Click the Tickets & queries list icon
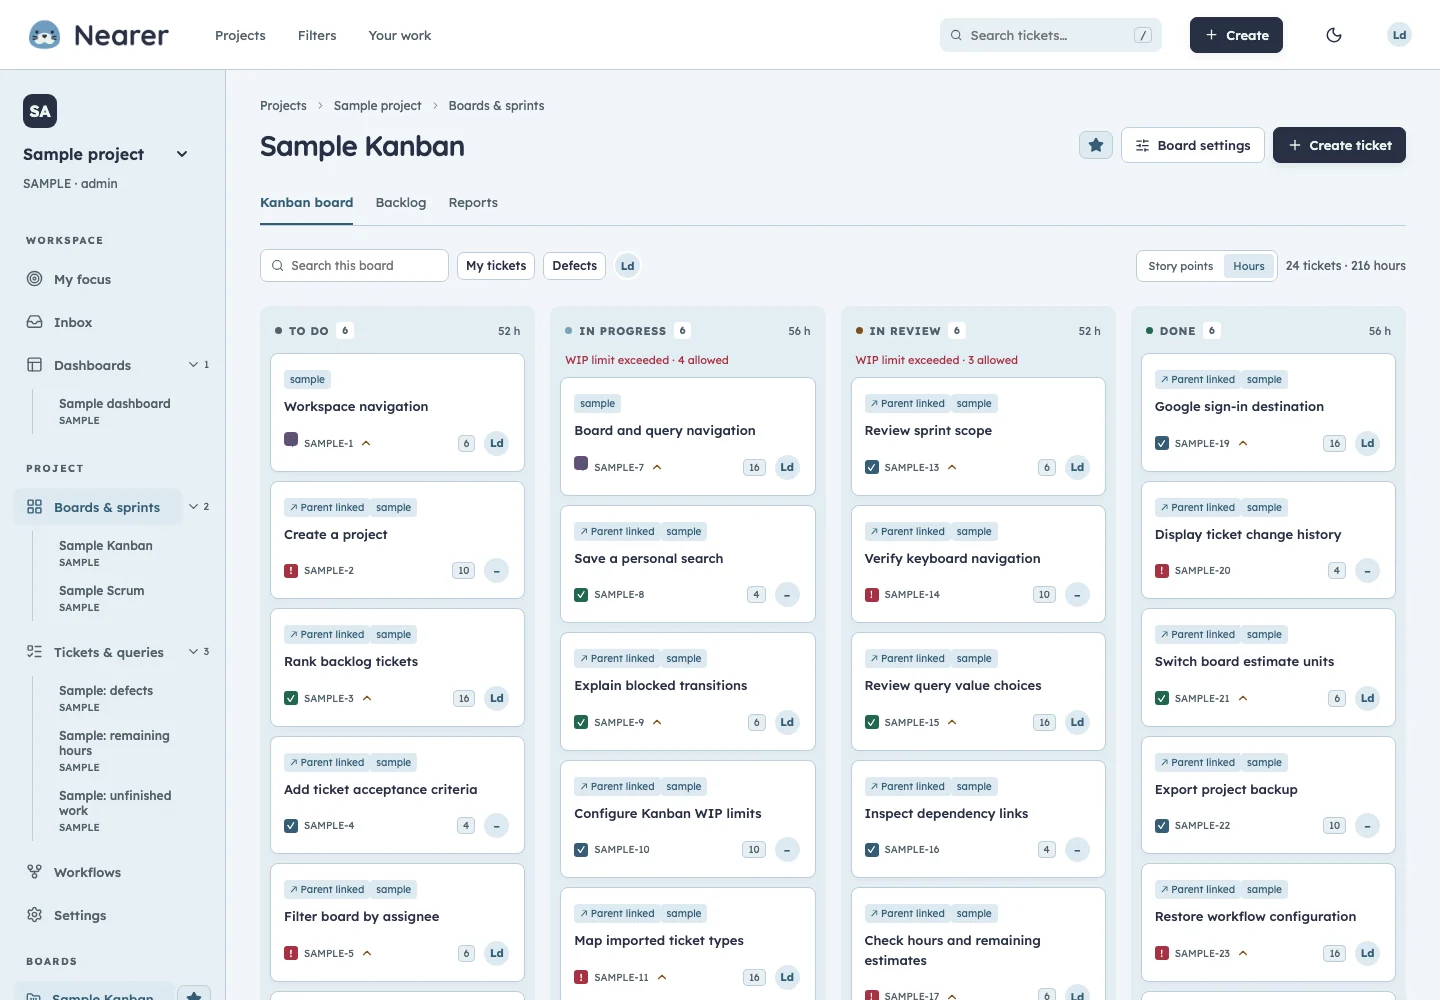1440x1000 pixels. tap(35, 652)
